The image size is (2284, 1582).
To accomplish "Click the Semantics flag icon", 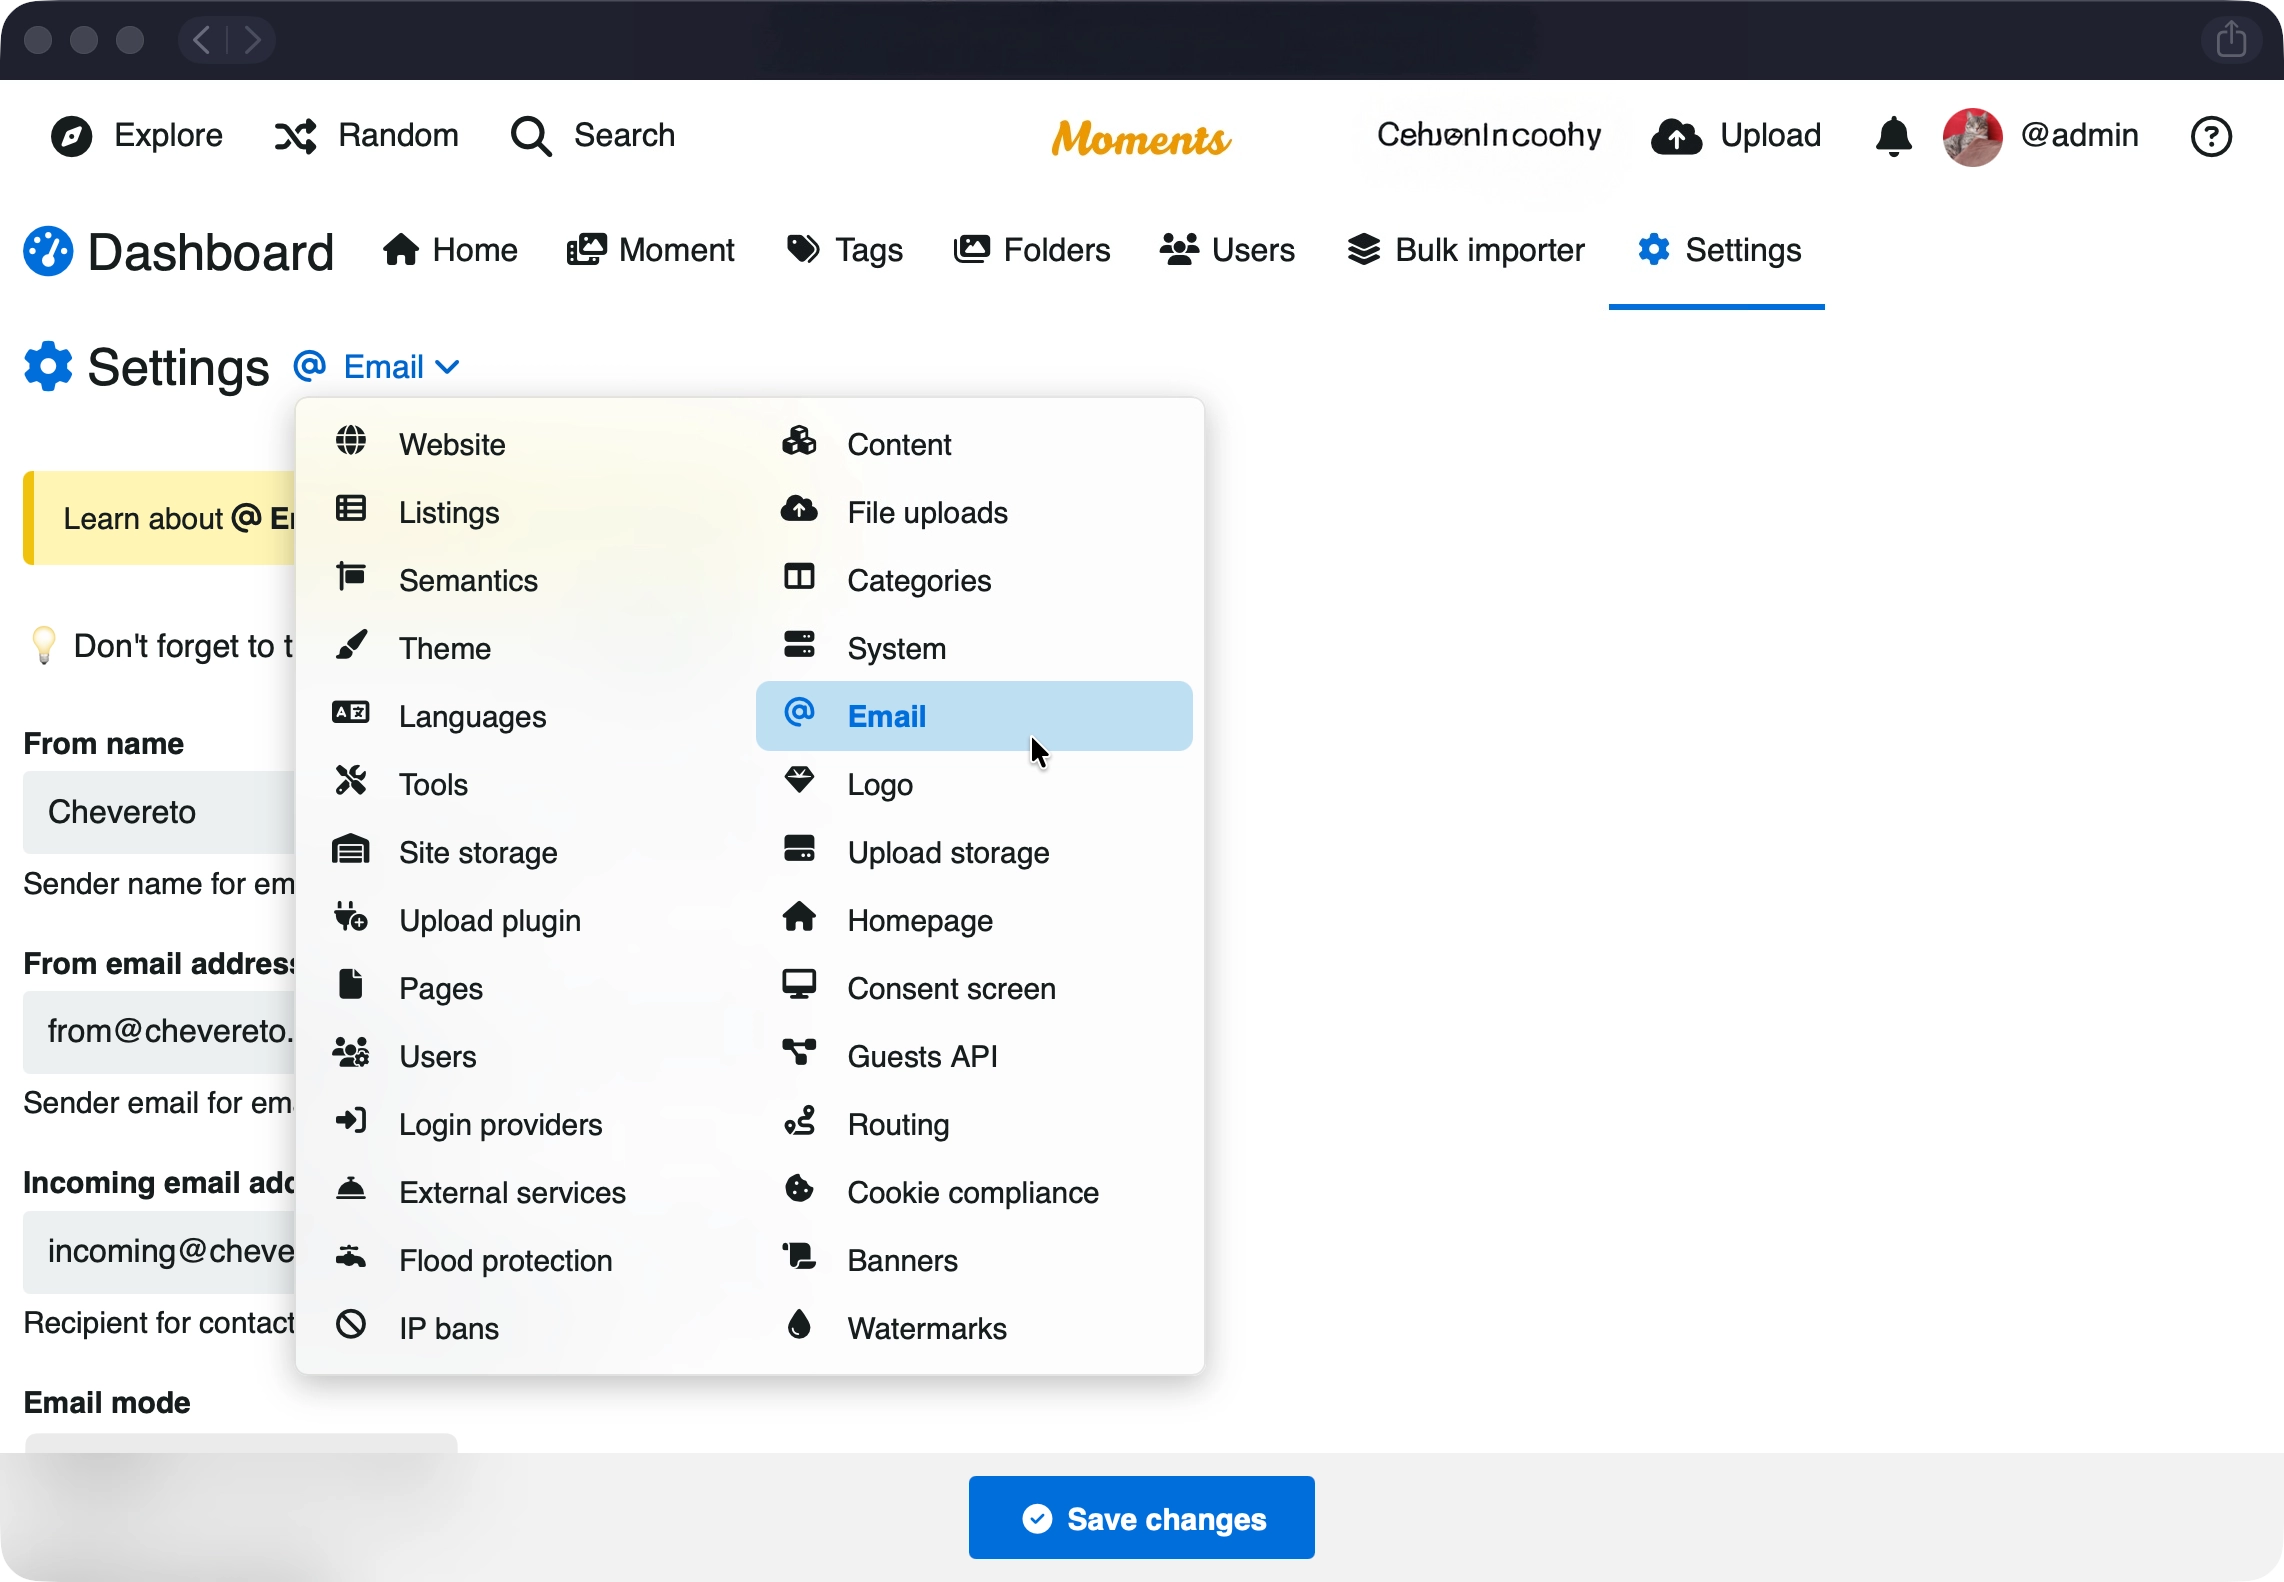I will pyautogui.click(x=351, y=577).
